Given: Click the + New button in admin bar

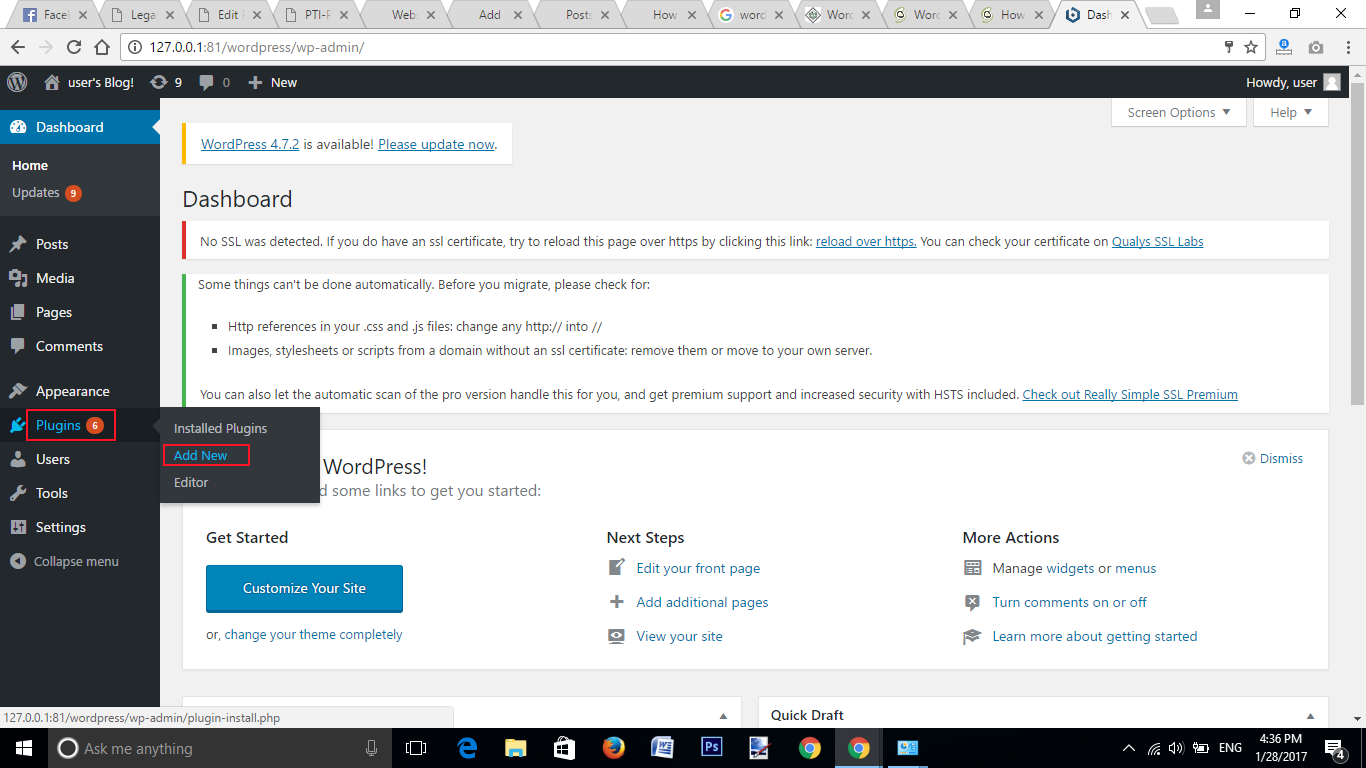Looking at the screenshot, I should tap(272, 82).
